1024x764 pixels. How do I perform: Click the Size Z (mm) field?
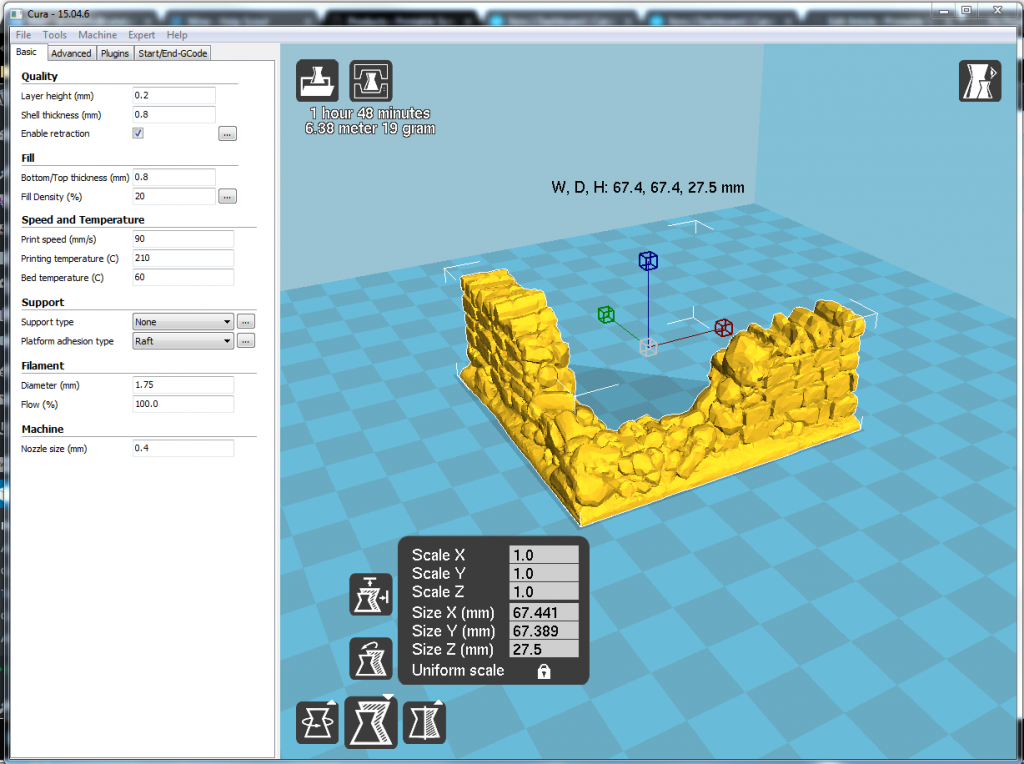pos(543,649)
